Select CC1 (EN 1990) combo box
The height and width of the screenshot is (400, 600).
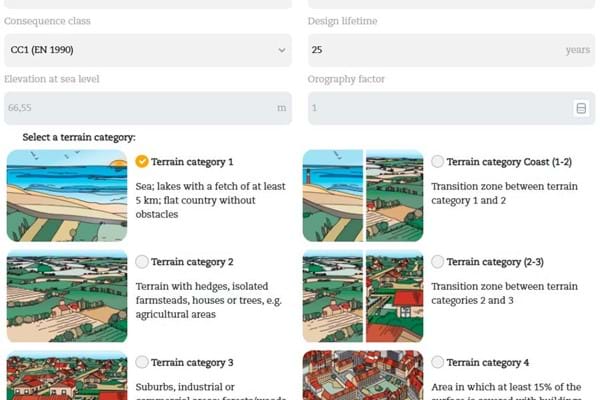pyautogui.click(x=148, y=50)
